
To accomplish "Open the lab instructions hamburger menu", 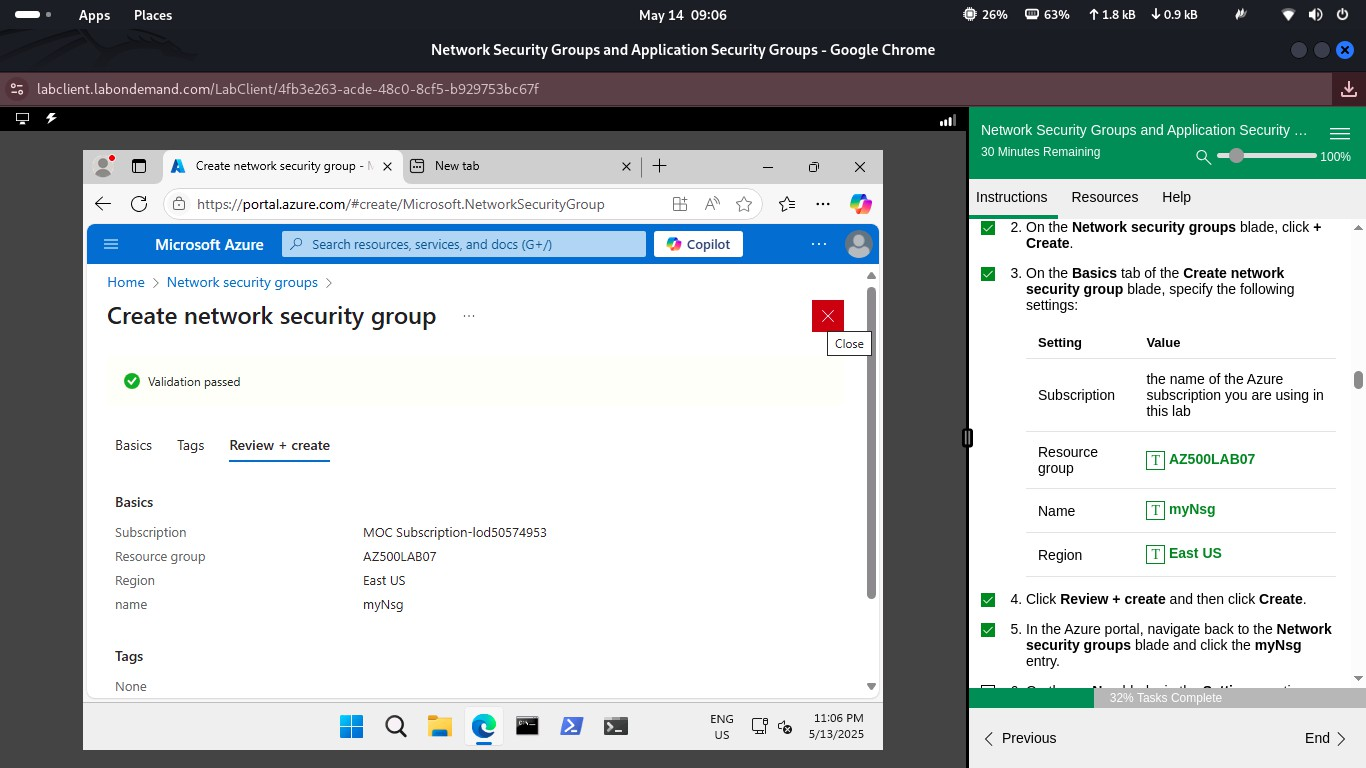I will [x=1339, y=133].
